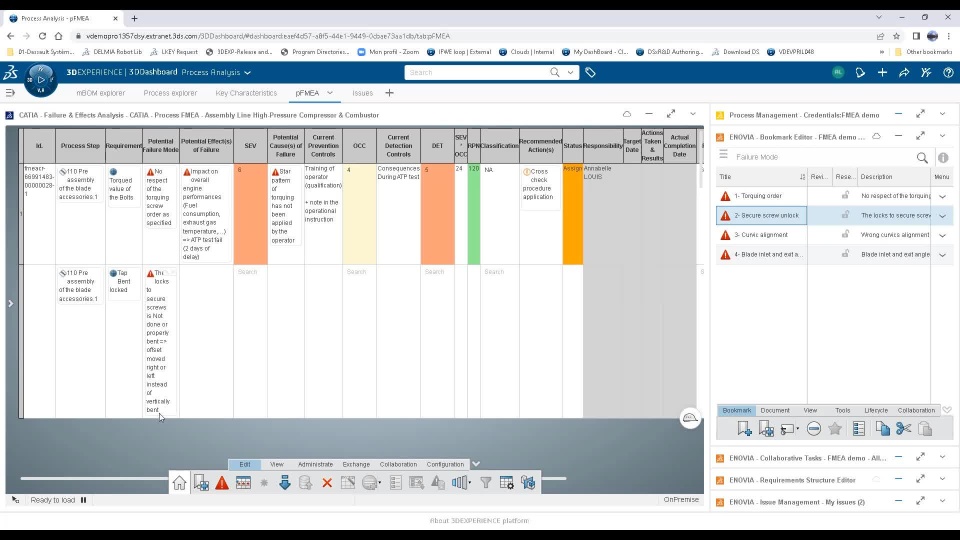Open Download DS bookmark in browser bar
This screenshot has width=960, height=540.
coord(735,52)
